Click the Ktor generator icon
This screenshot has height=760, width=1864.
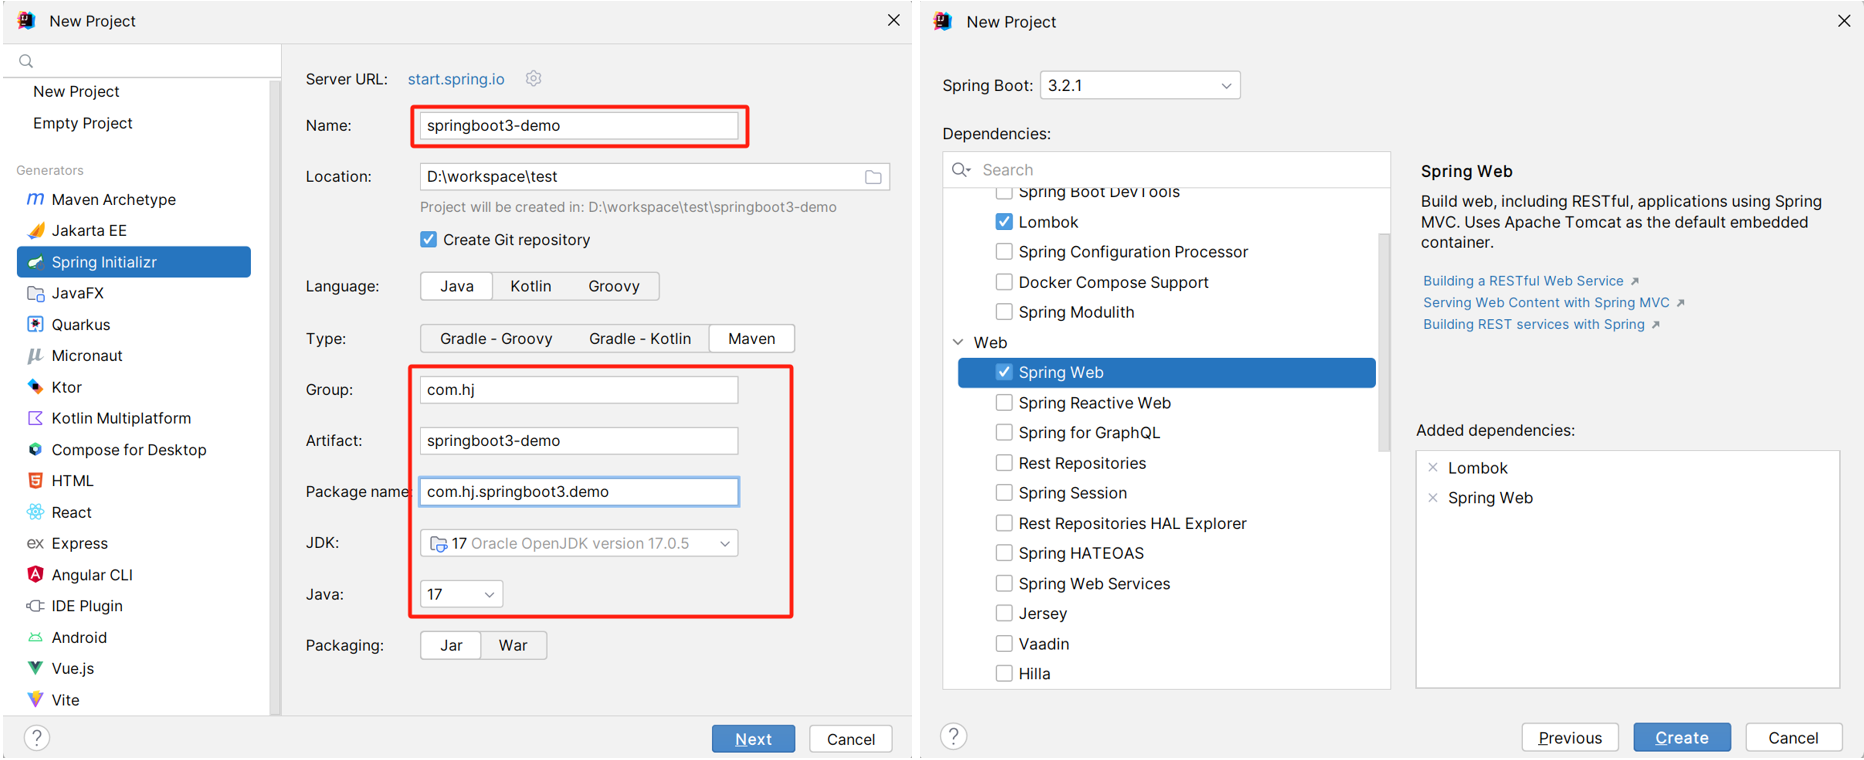pyautogui.click(x=35, y=387)
